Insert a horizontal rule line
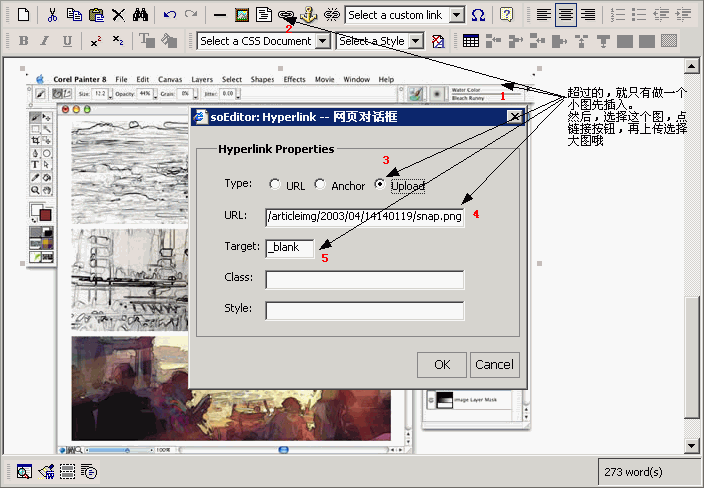This screenshot has height=488, width=704. point(220,15)
